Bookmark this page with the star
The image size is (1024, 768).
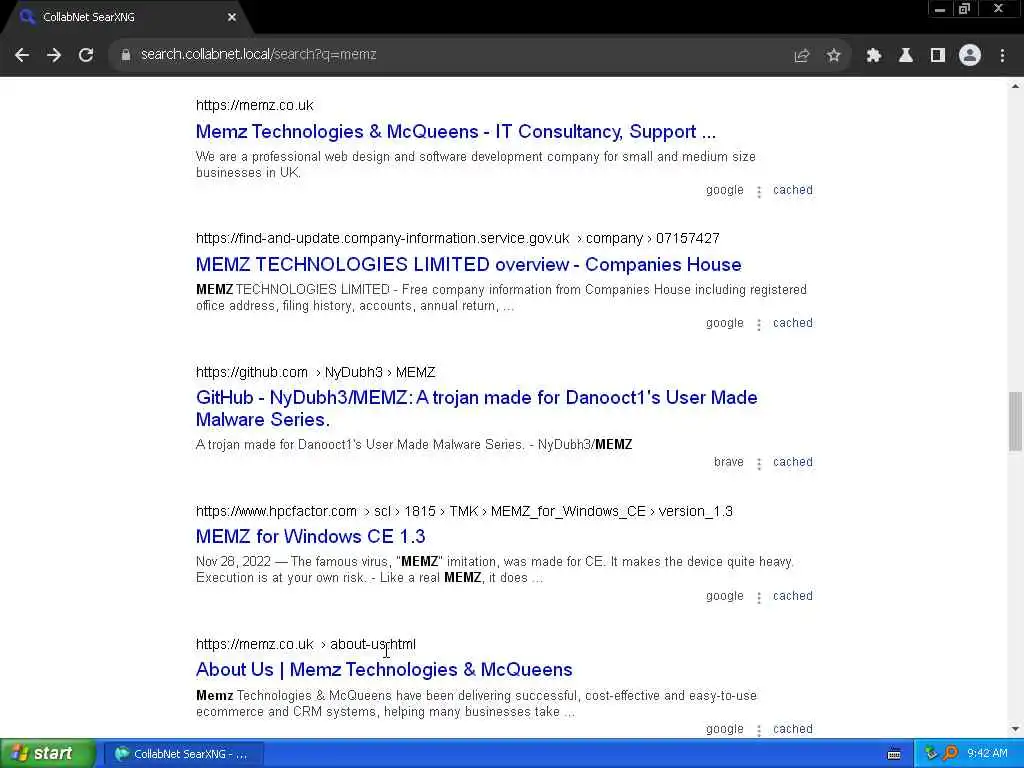pos(833,56)
